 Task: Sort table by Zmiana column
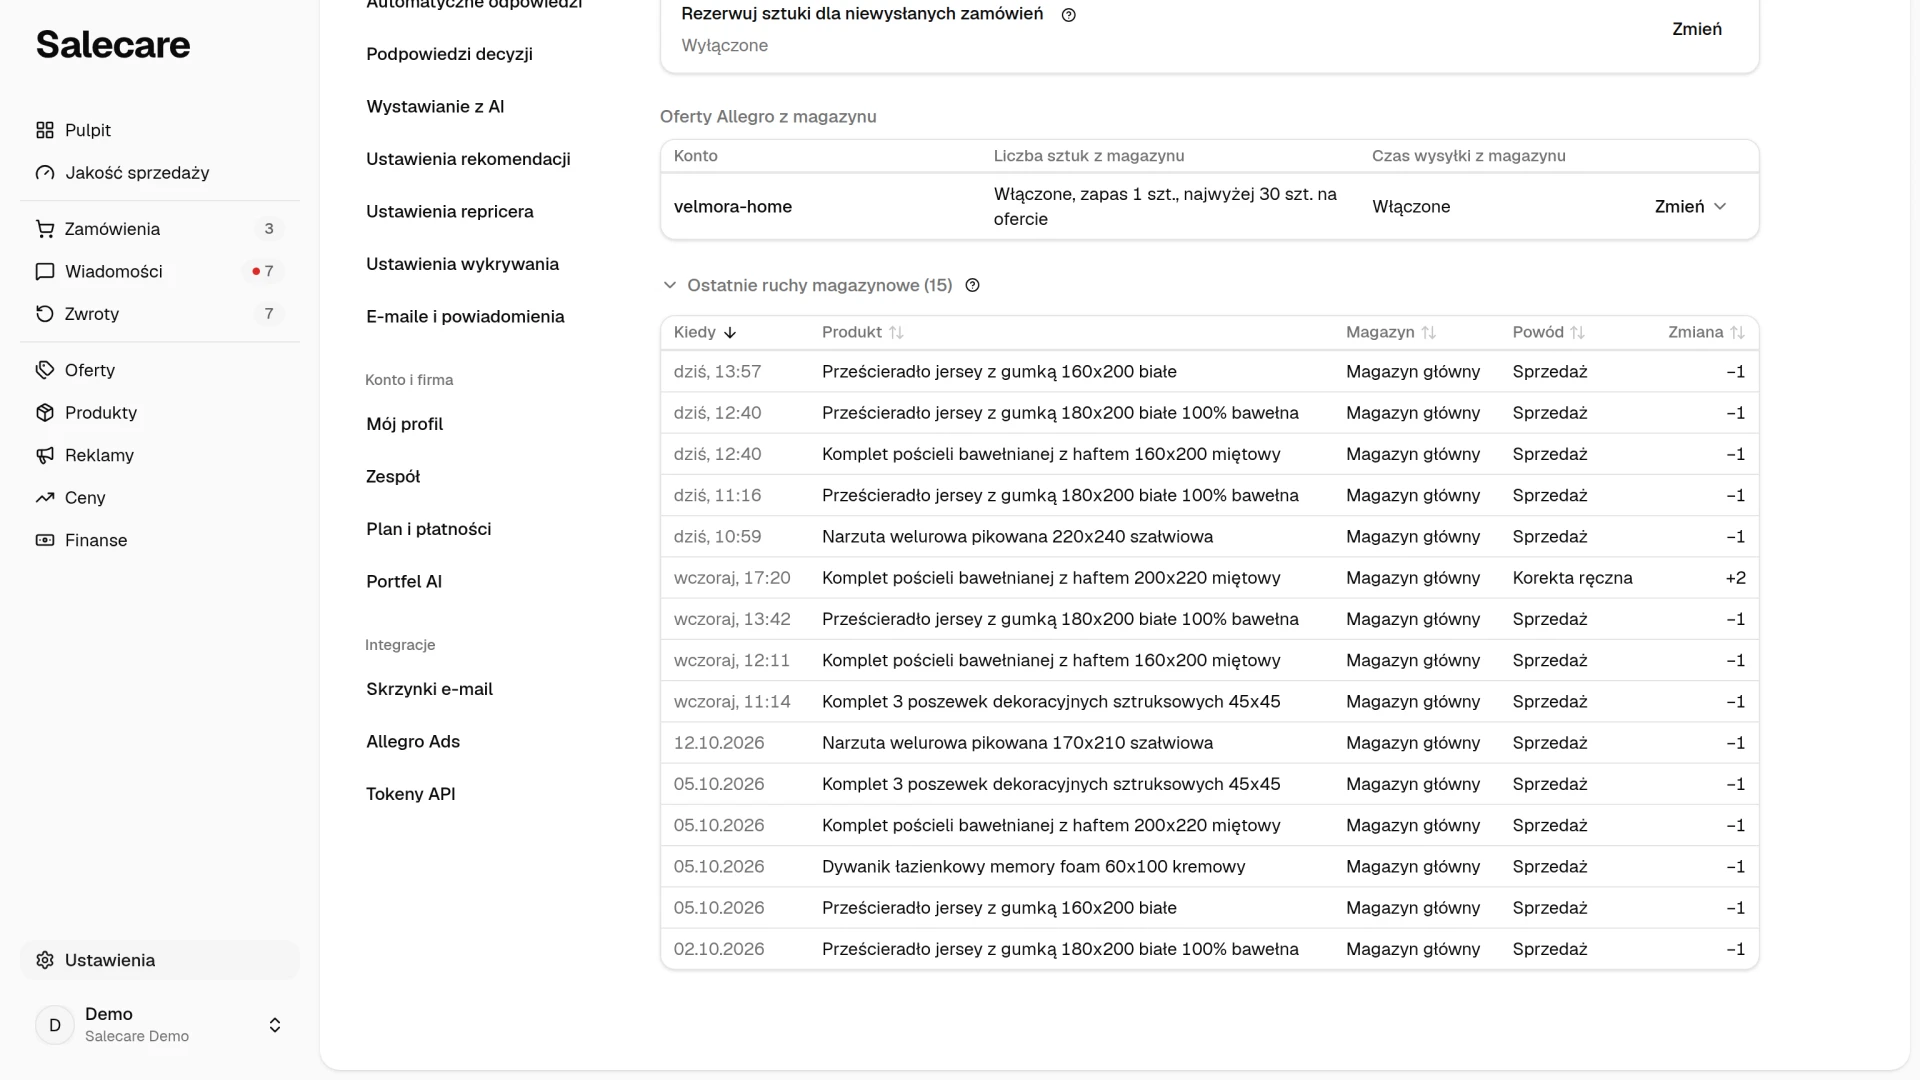pyautogui.click(x=1706, y=333)
